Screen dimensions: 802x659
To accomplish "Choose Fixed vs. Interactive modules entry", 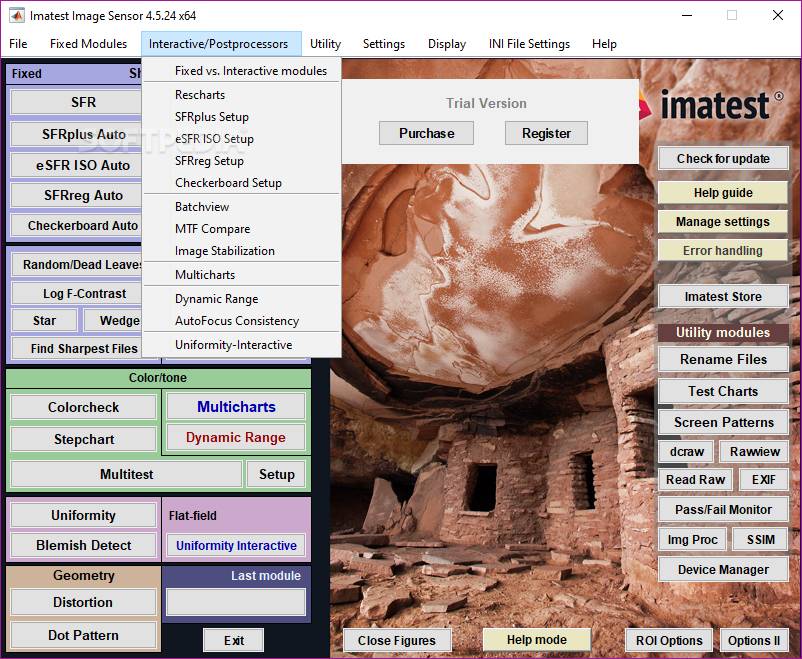I will click(x=241, y=71).
